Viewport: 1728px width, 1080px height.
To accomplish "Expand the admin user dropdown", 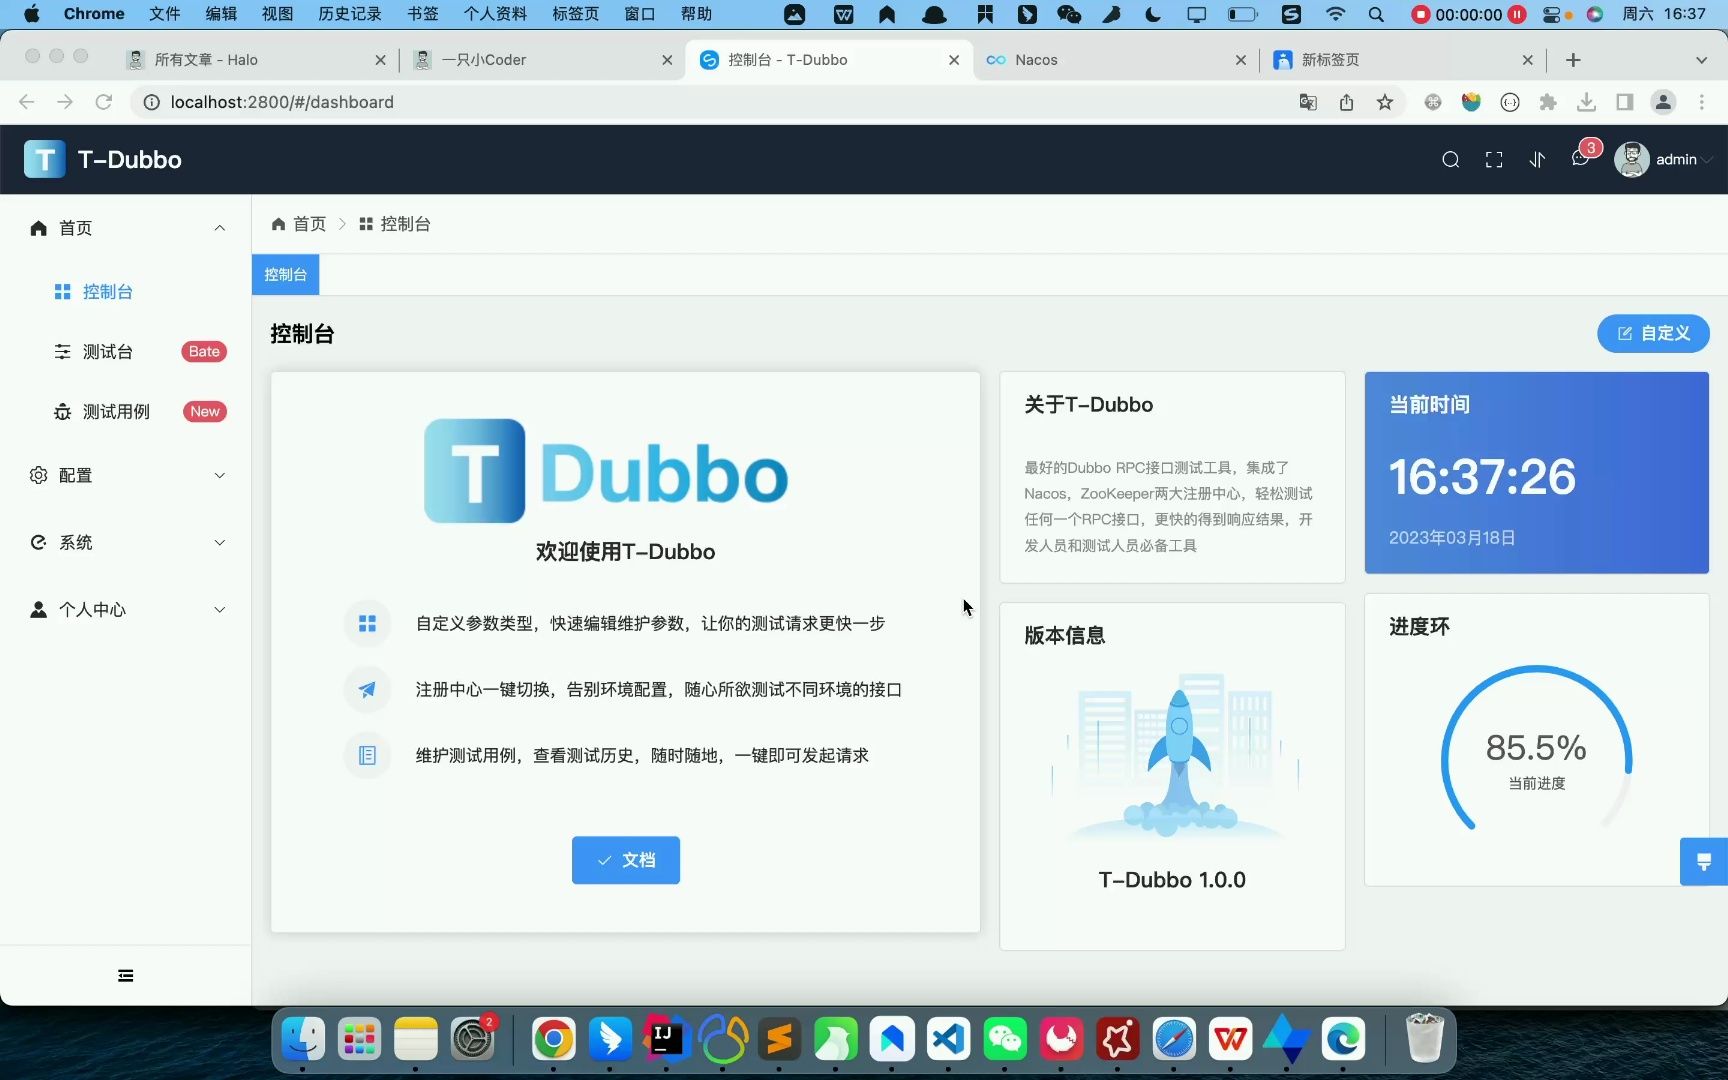I will [1683, 160].
